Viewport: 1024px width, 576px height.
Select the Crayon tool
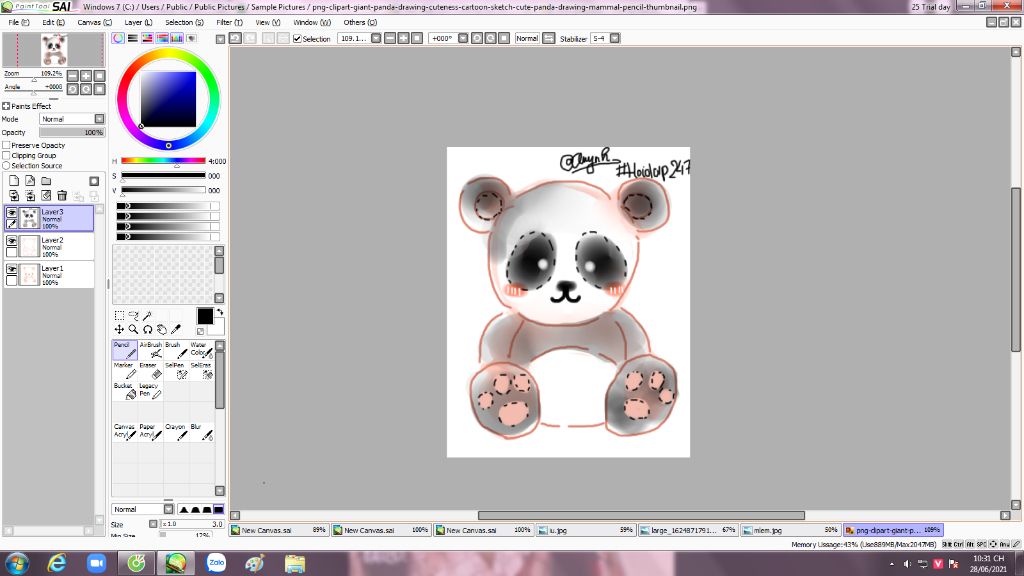tap(176, 432)
